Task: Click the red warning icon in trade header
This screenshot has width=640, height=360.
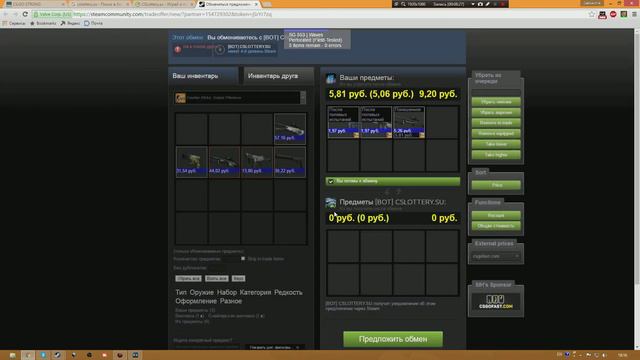Action: (x=178, y=49)
